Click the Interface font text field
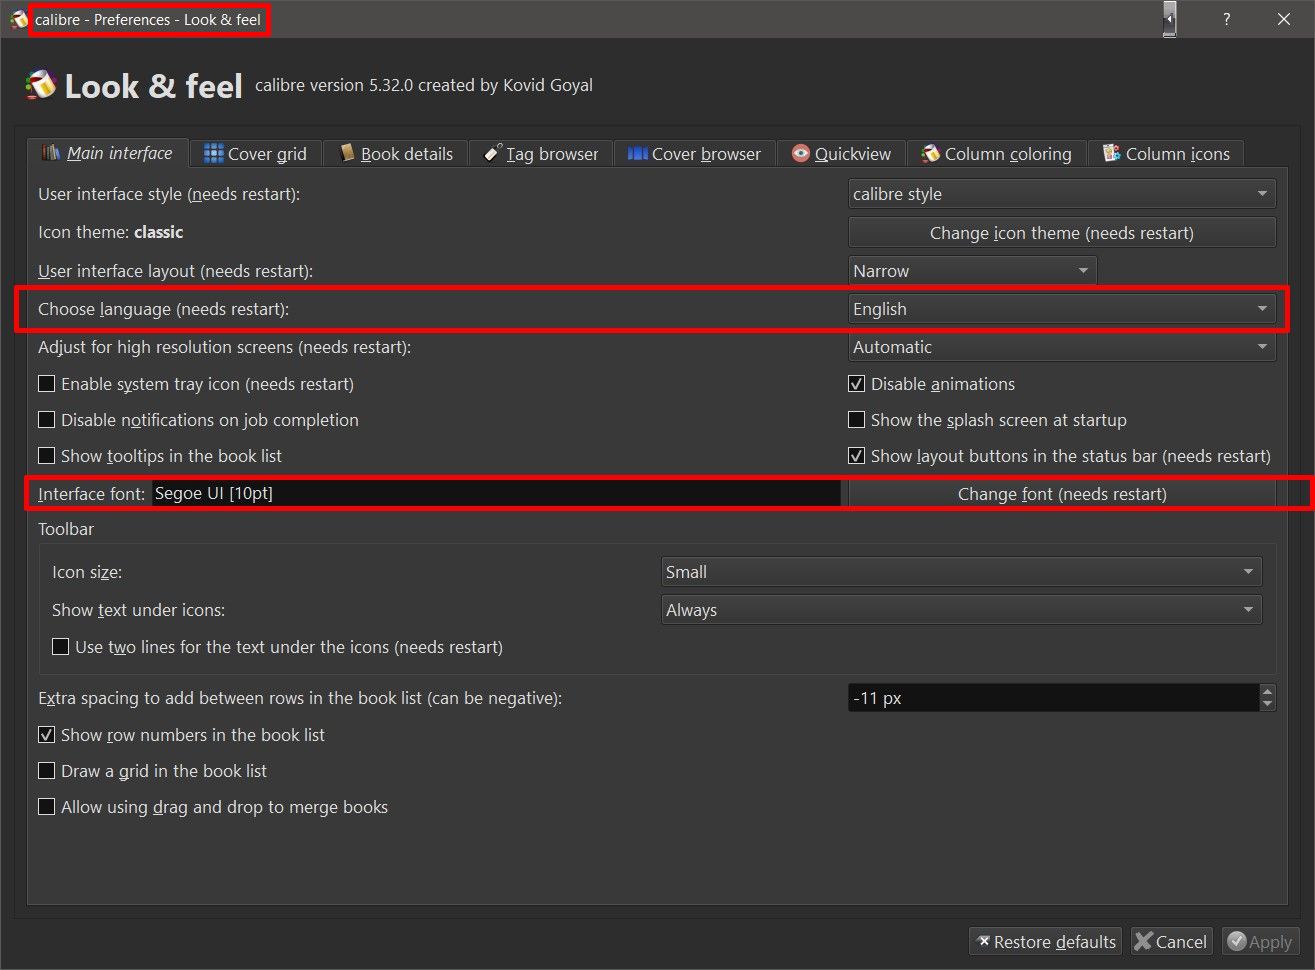This screenshot has width=1315, height=970. click(x=496, y=494)
